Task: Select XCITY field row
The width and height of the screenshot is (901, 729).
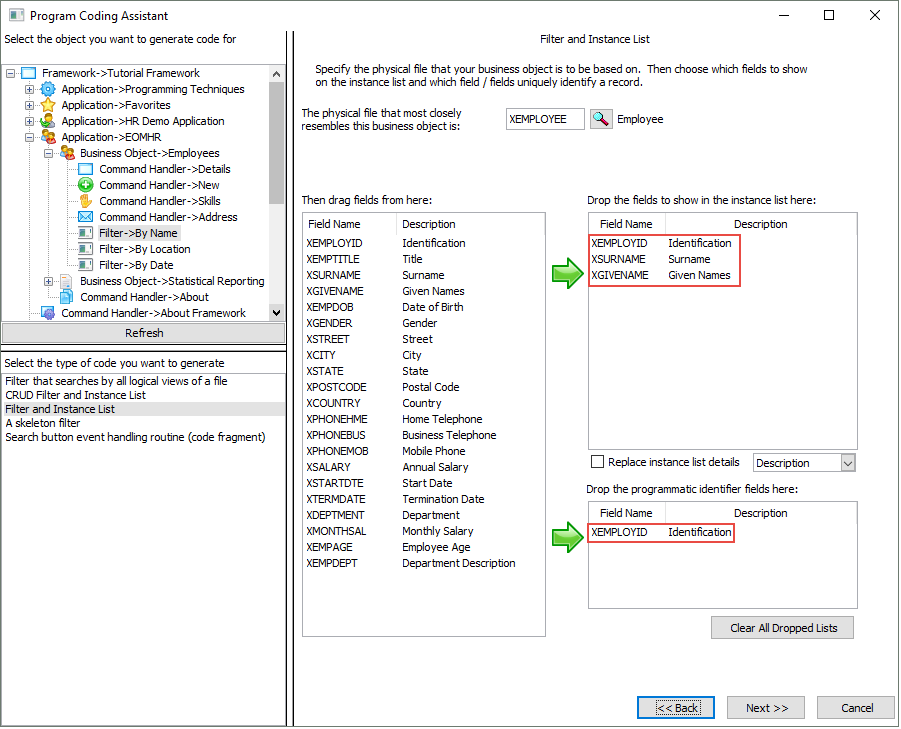Action: [423, 356]
